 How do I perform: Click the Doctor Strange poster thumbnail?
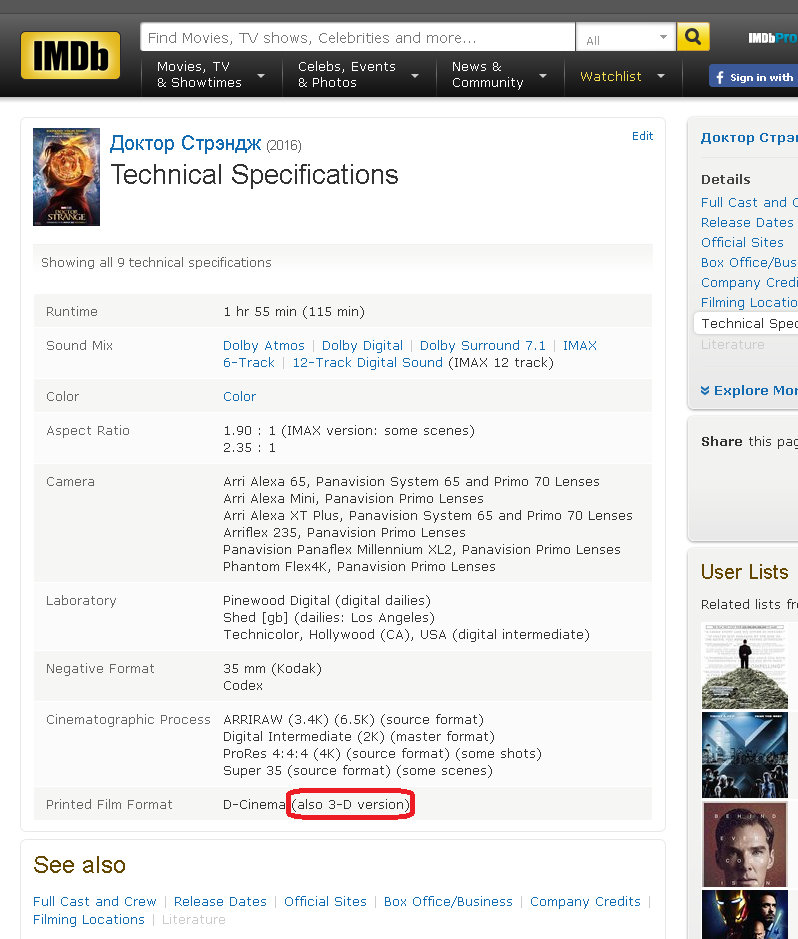pos(66,177)
